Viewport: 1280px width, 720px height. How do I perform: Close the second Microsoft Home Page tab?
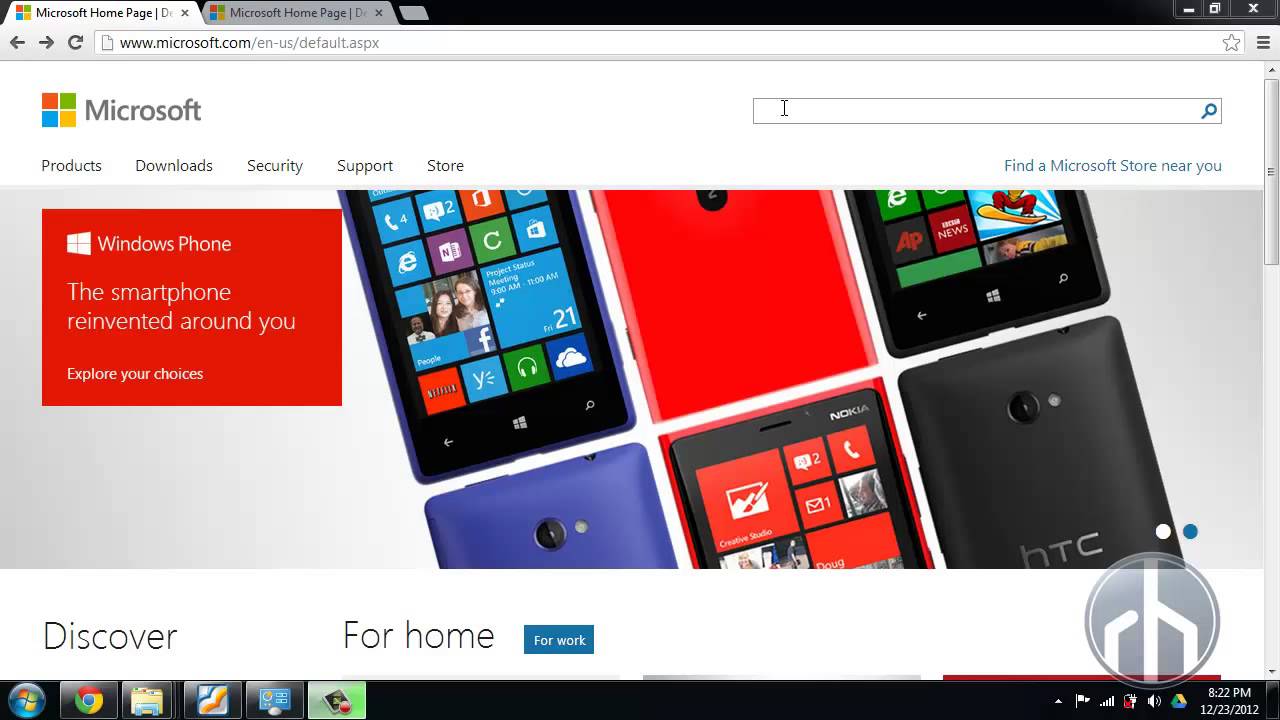pos(378,13)
